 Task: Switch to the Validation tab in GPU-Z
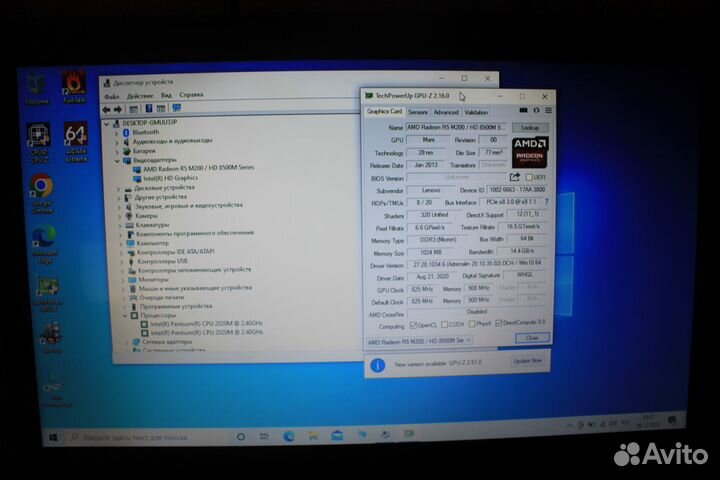[x=476, y=112]
